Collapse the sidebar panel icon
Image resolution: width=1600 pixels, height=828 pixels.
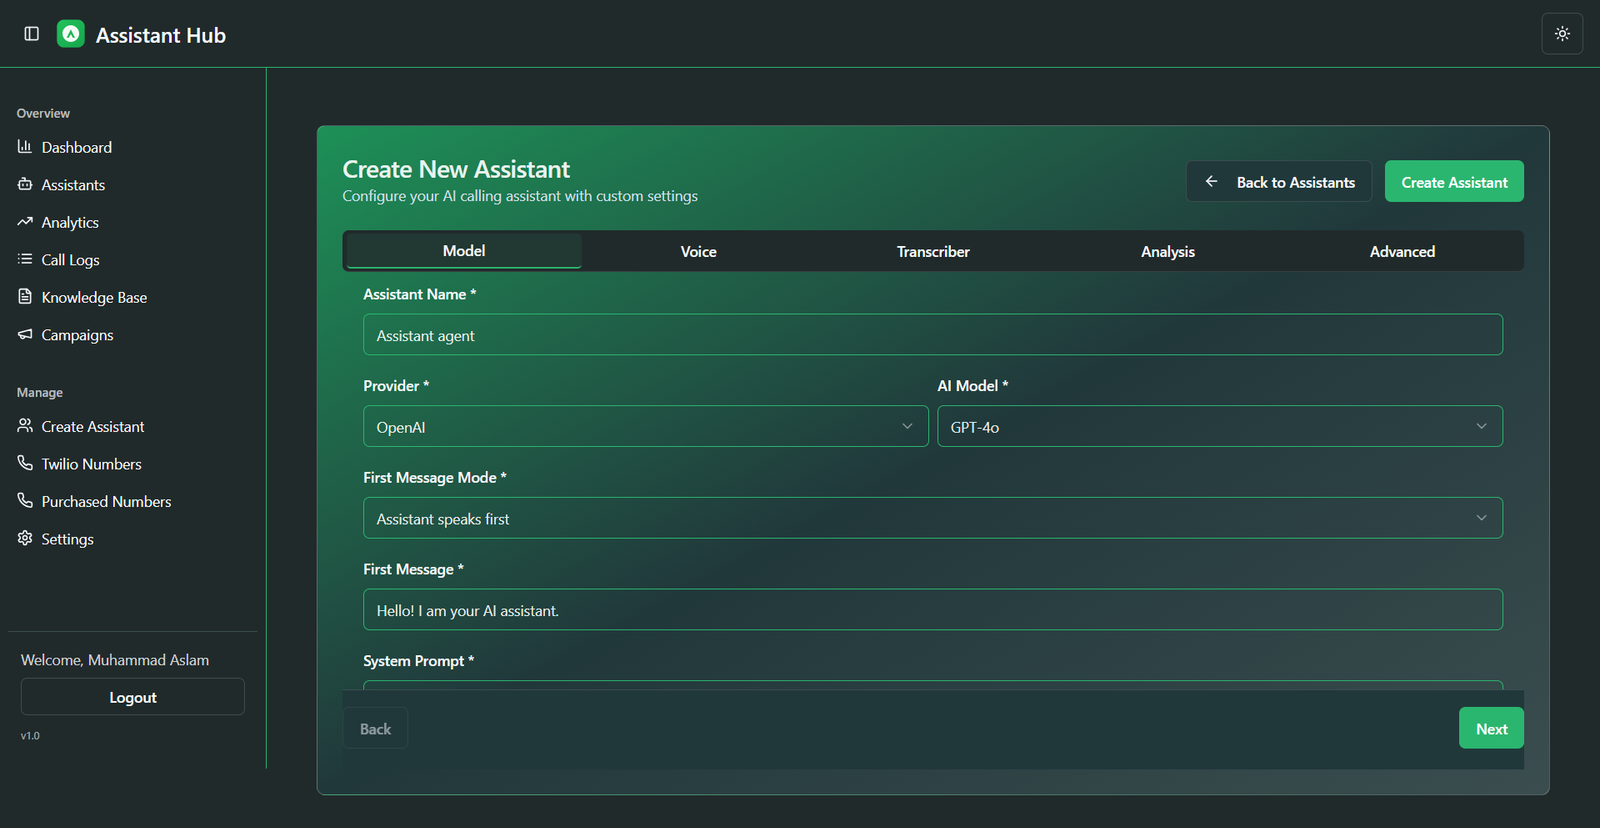click(x=32, y=34)
